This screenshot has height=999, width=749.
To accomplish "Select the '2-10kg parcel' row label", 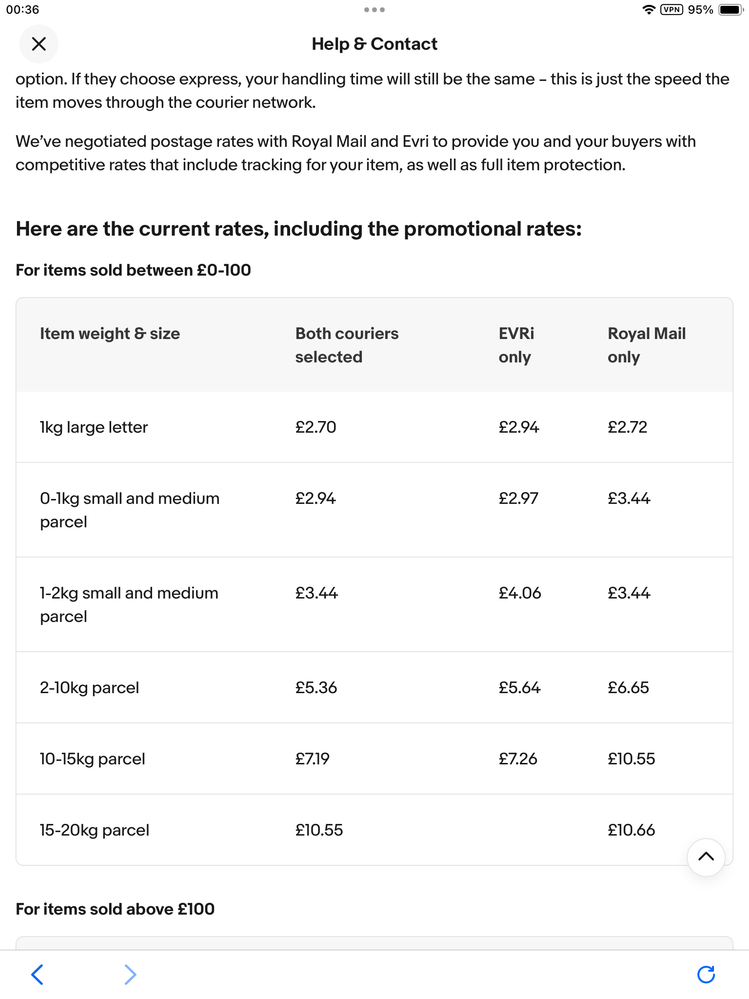I will (90, 688).
